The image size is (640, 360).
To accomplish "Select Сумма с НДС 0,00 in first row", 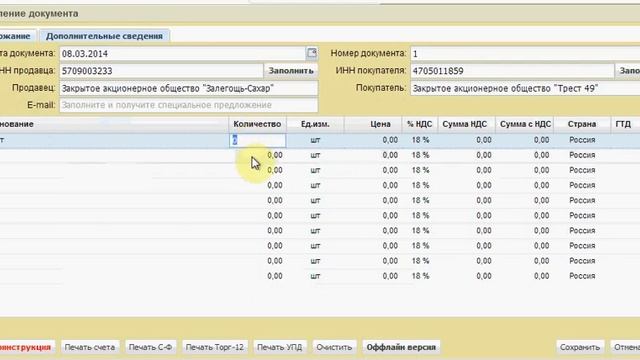I will click(x=541, y=140).
